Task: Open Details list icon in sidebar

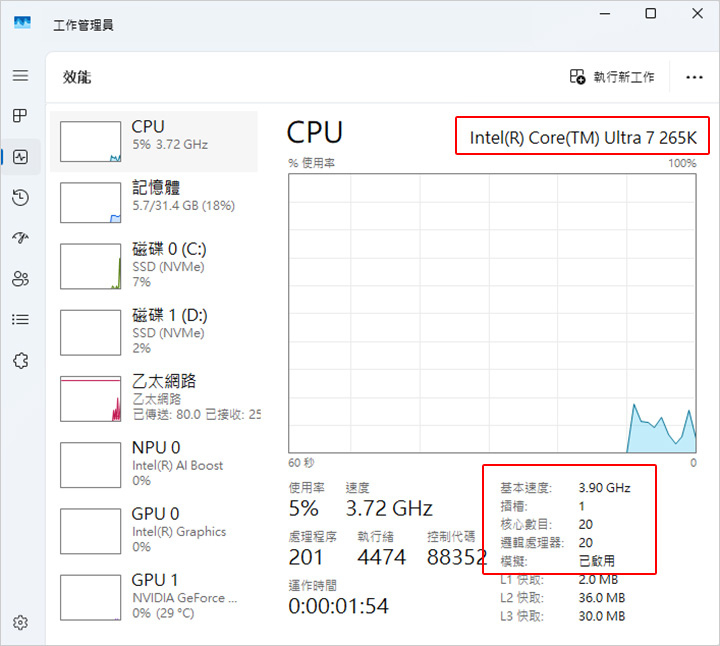Action: coord(20,319)
